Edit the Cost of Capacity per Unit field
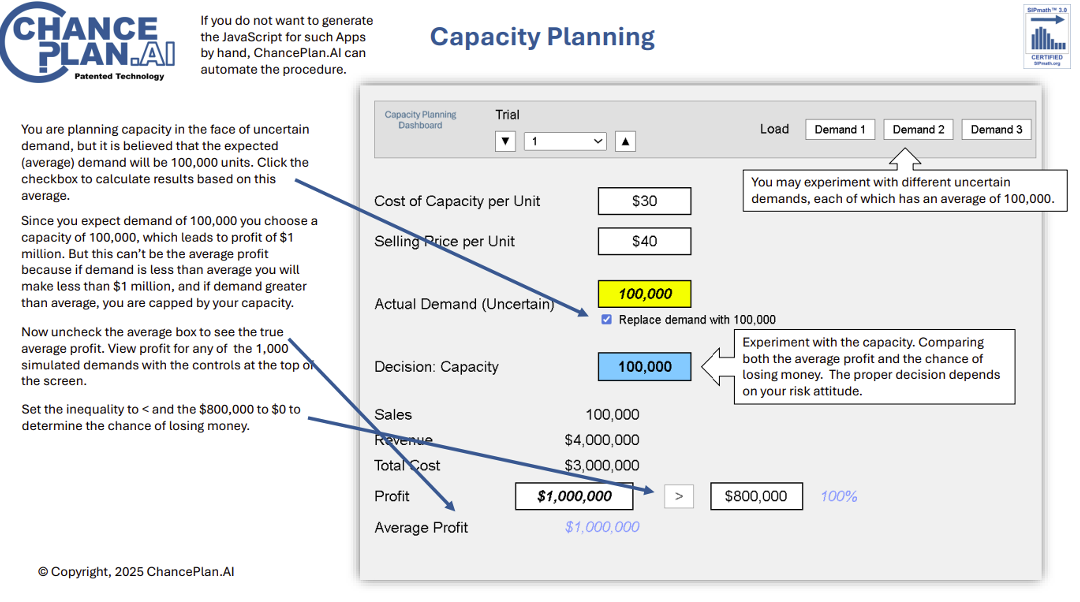The image size is (1080, 602). 644,201
